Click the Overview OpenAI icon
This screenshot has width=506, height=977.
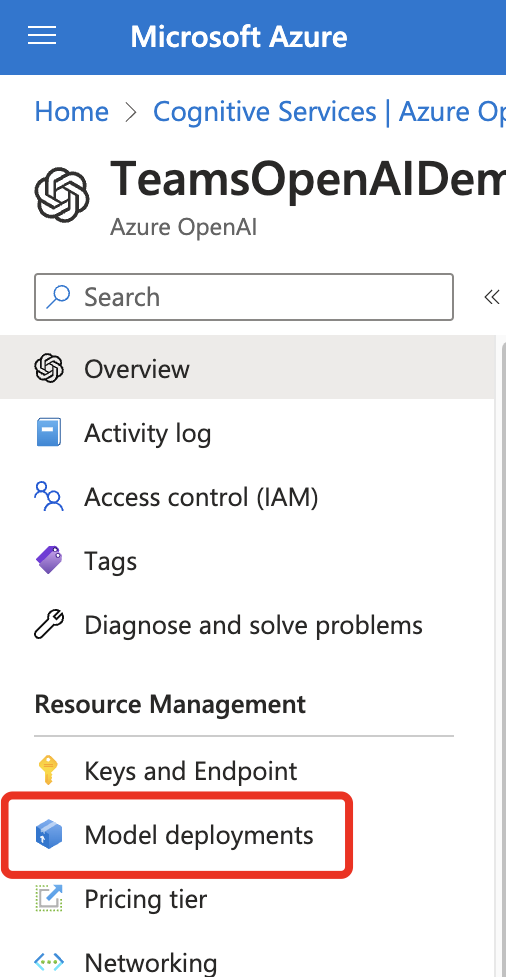pyautogui.click(x=49, y=368)
